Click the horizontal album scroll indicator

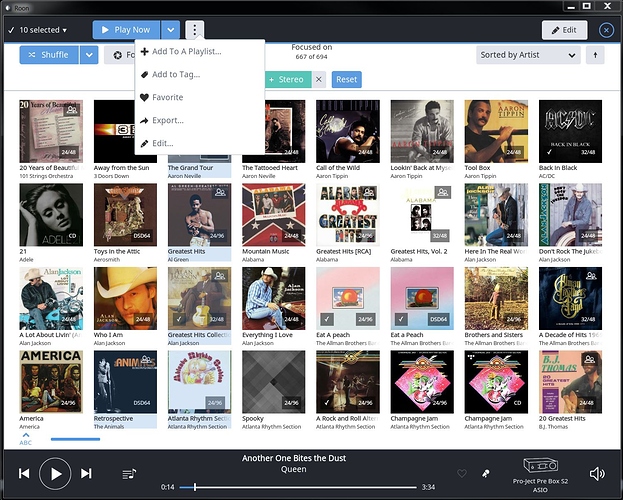(75, 439)
